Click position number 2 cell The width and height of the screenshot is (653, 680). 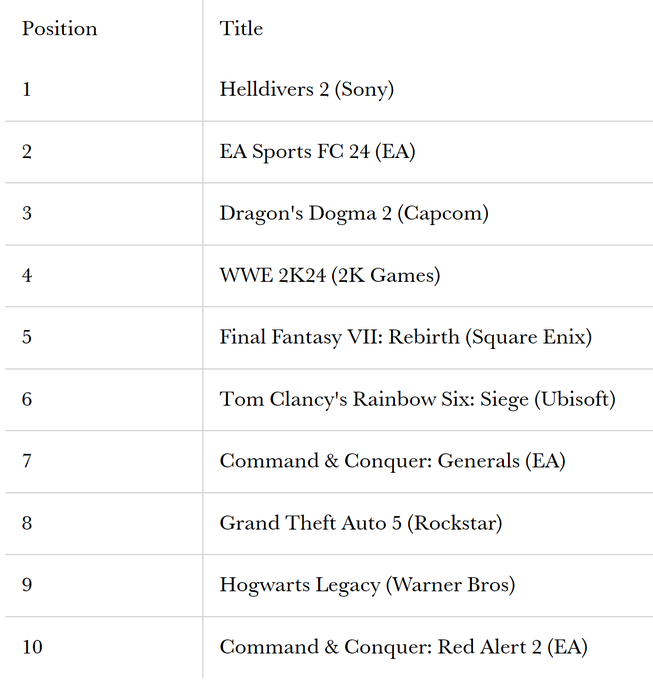27,152
